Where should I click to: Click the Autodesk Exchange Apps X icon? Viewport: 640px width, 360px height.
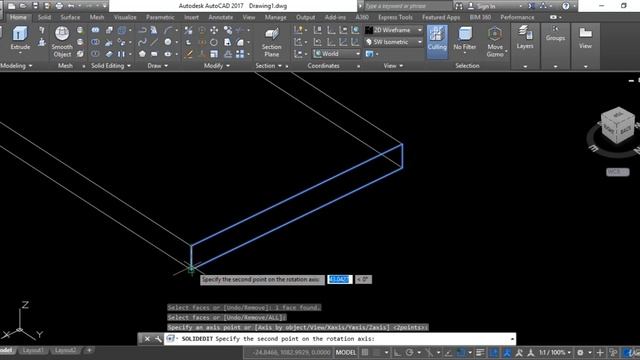pos(531,6)
